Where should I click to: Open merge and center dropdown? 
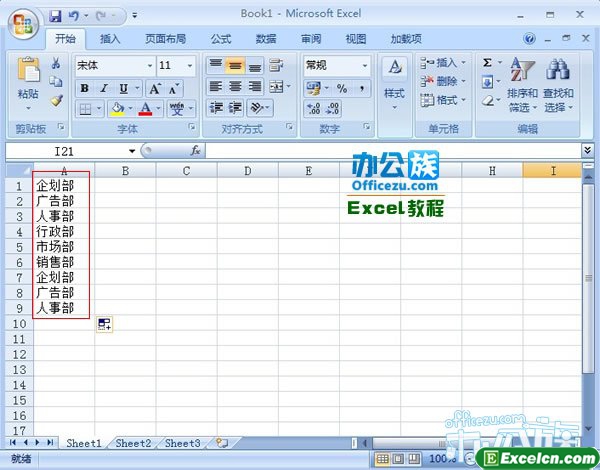click(x=289, y=87)
